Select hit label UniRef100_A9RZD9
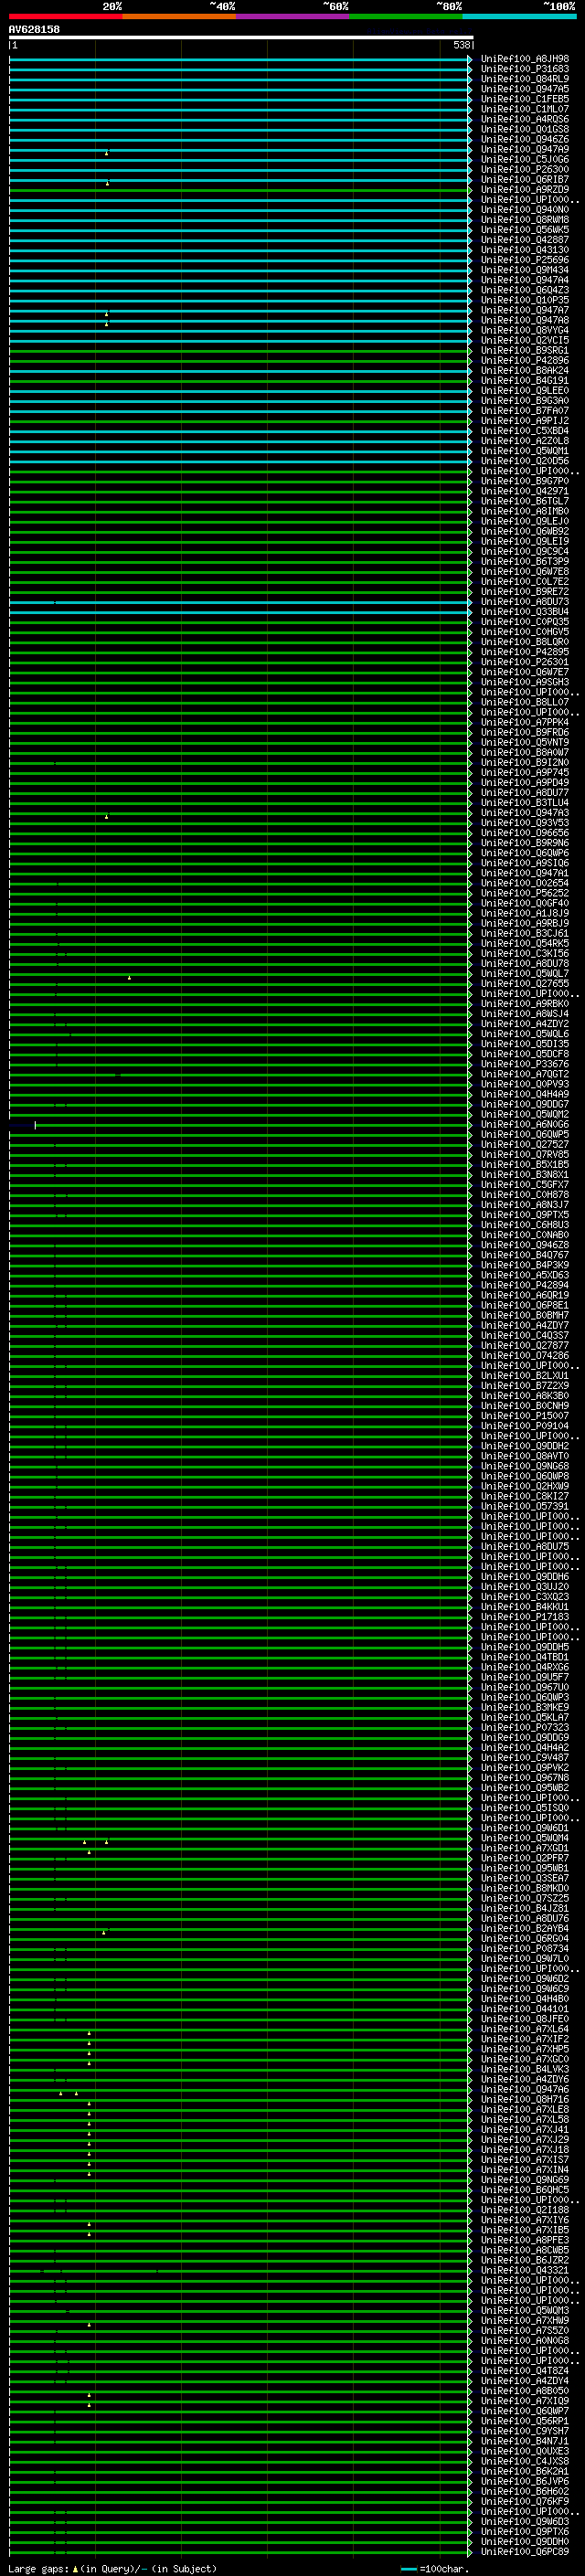This screenshot has width=585, height=2576. 525,189
